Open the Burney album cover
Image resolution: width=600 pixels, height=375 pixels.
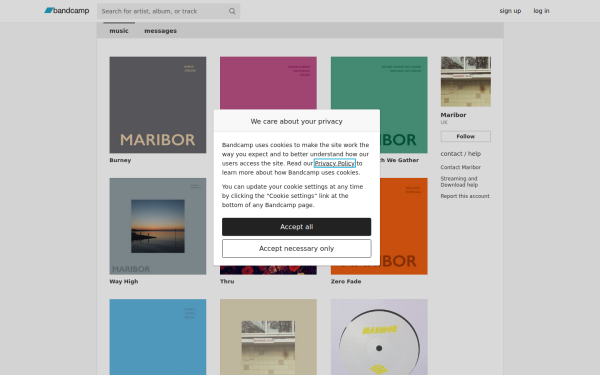click(158, 105)
